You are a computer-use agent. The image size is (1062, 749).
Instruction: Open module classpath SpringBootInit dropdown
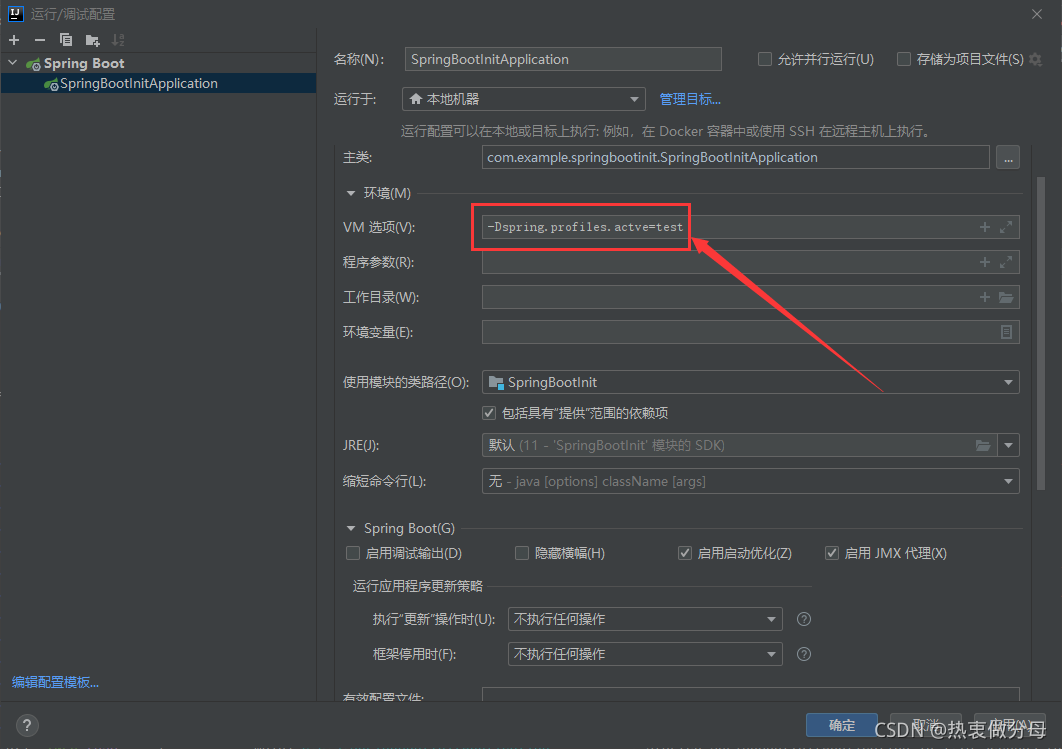click(x=750, y=382)
